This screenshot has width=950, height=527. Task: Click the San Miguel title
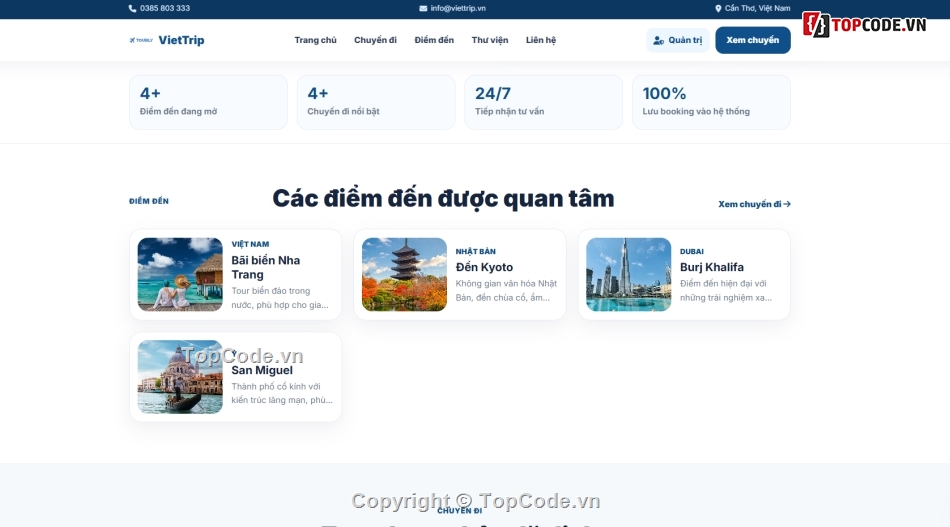pyautogui.click(x=262, y=370)
